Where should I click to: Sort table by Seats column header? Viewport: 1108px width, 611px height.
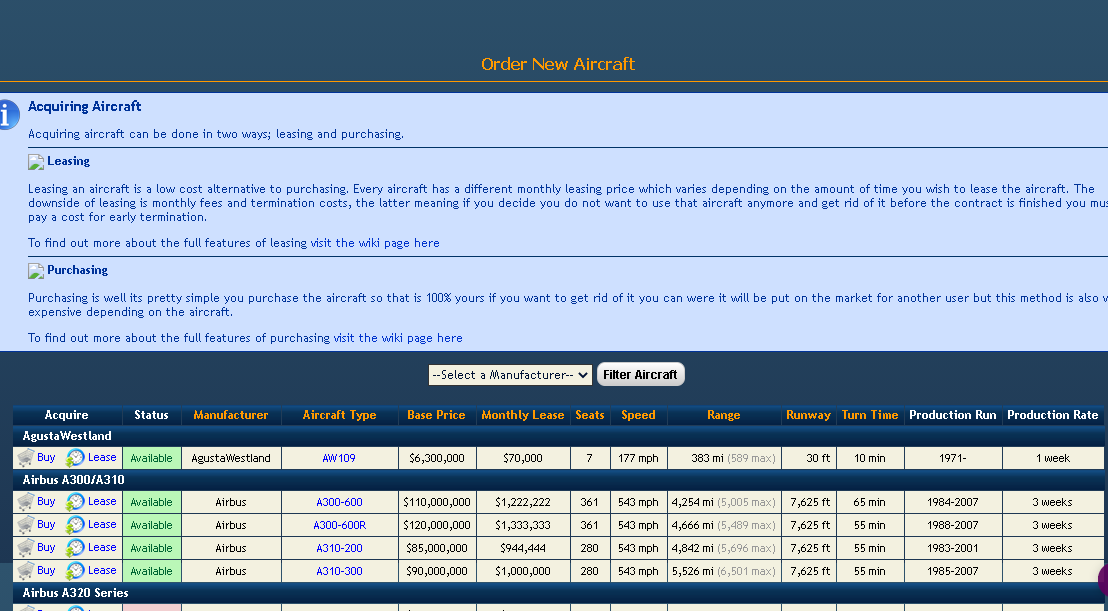[x=590, y=415]
